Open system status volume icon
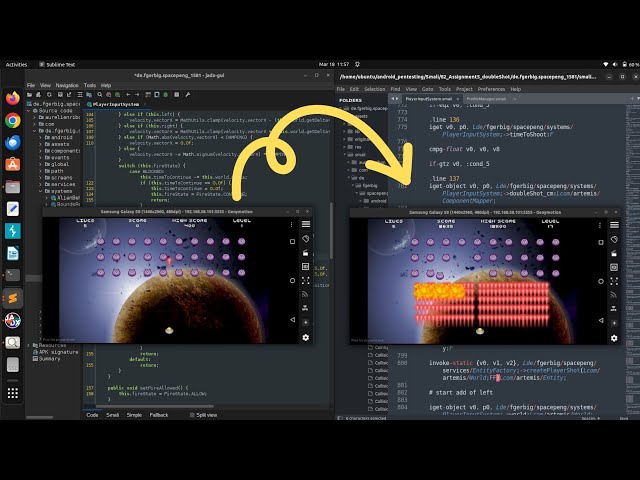 coord(615,64)
